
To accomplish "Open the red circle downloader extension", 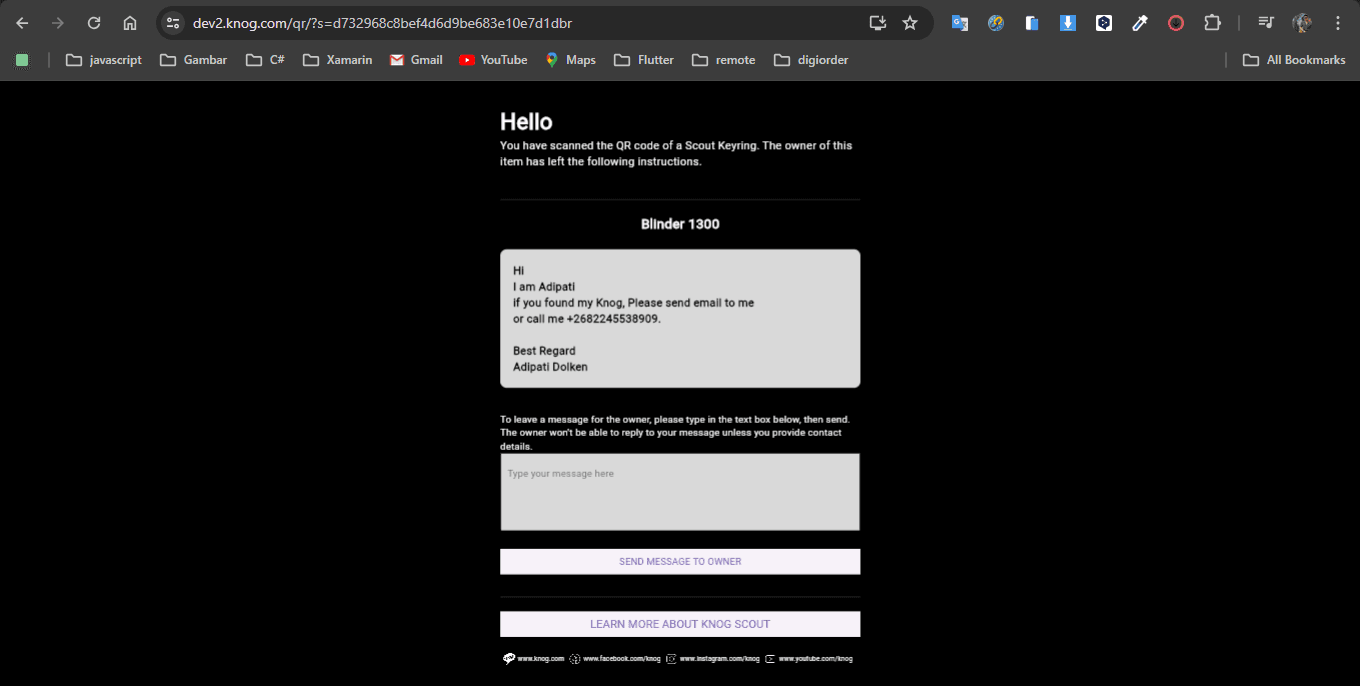I will pyautogui.click(x=1176, y=23).
